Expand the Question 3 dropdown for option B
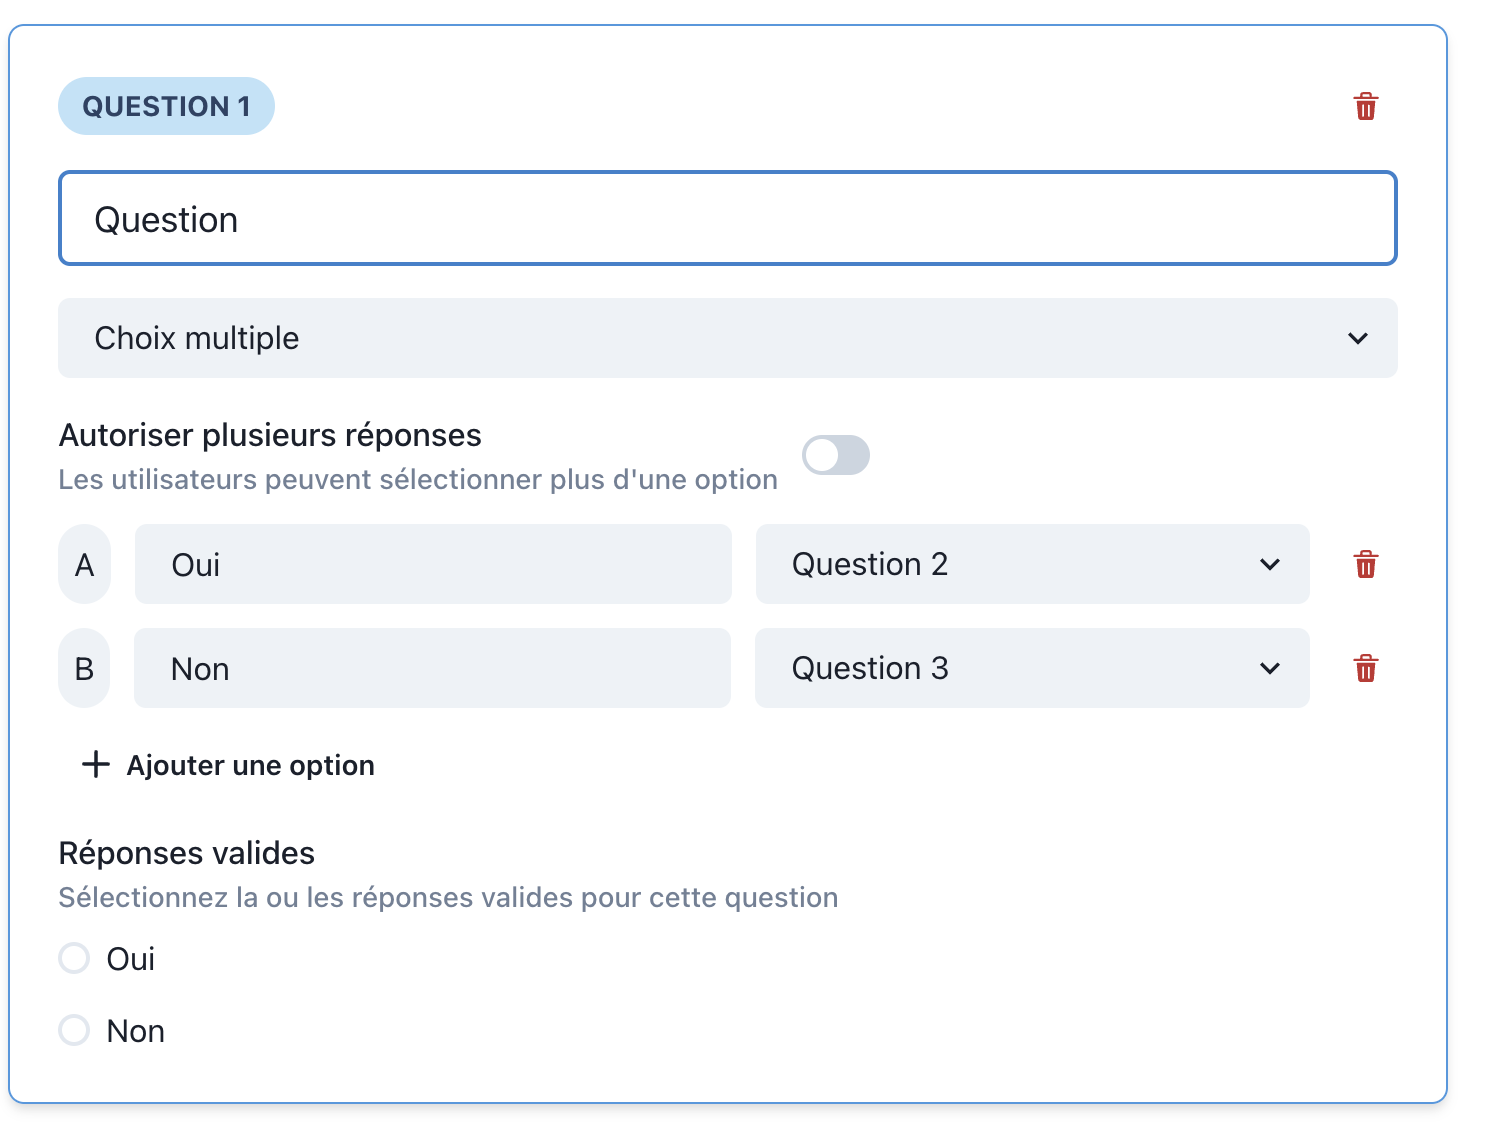The image size is (1496, 1126). [1031, 668]
